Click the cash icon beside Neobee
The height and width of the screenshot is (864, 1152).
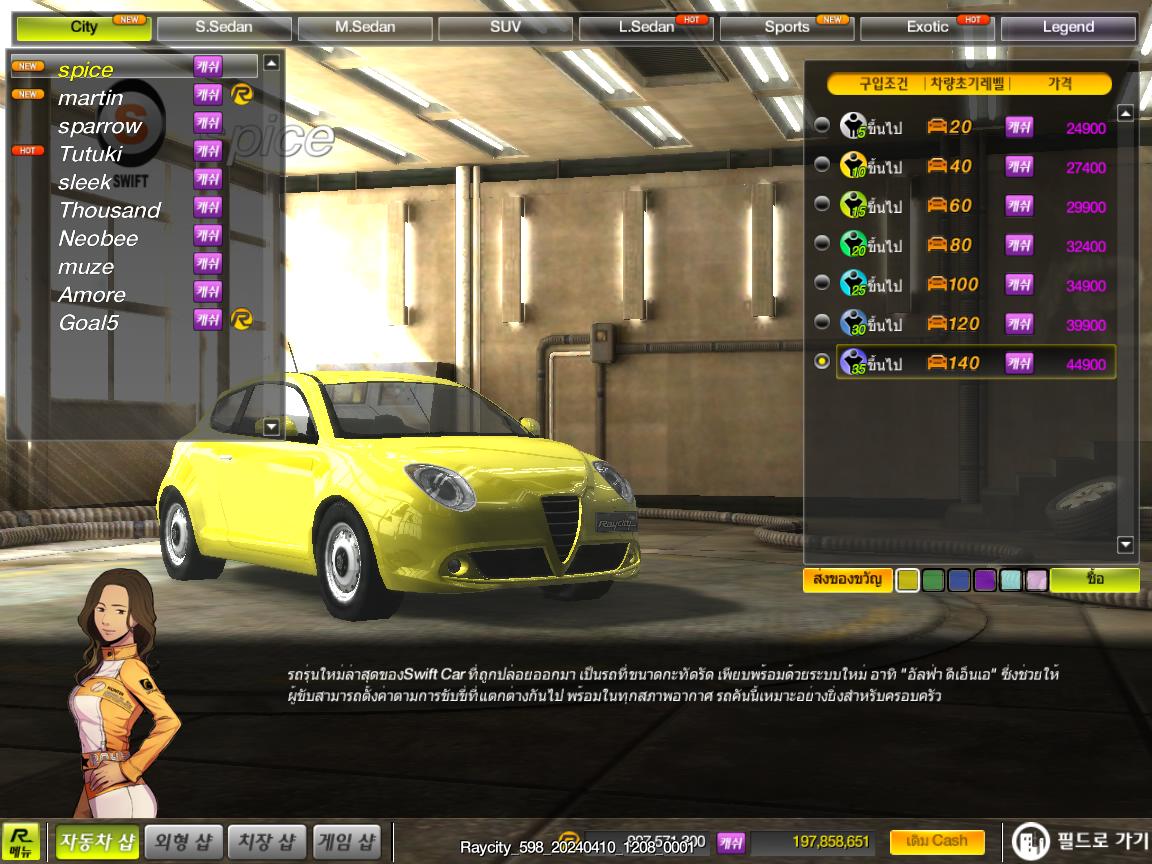pos(208,236)
